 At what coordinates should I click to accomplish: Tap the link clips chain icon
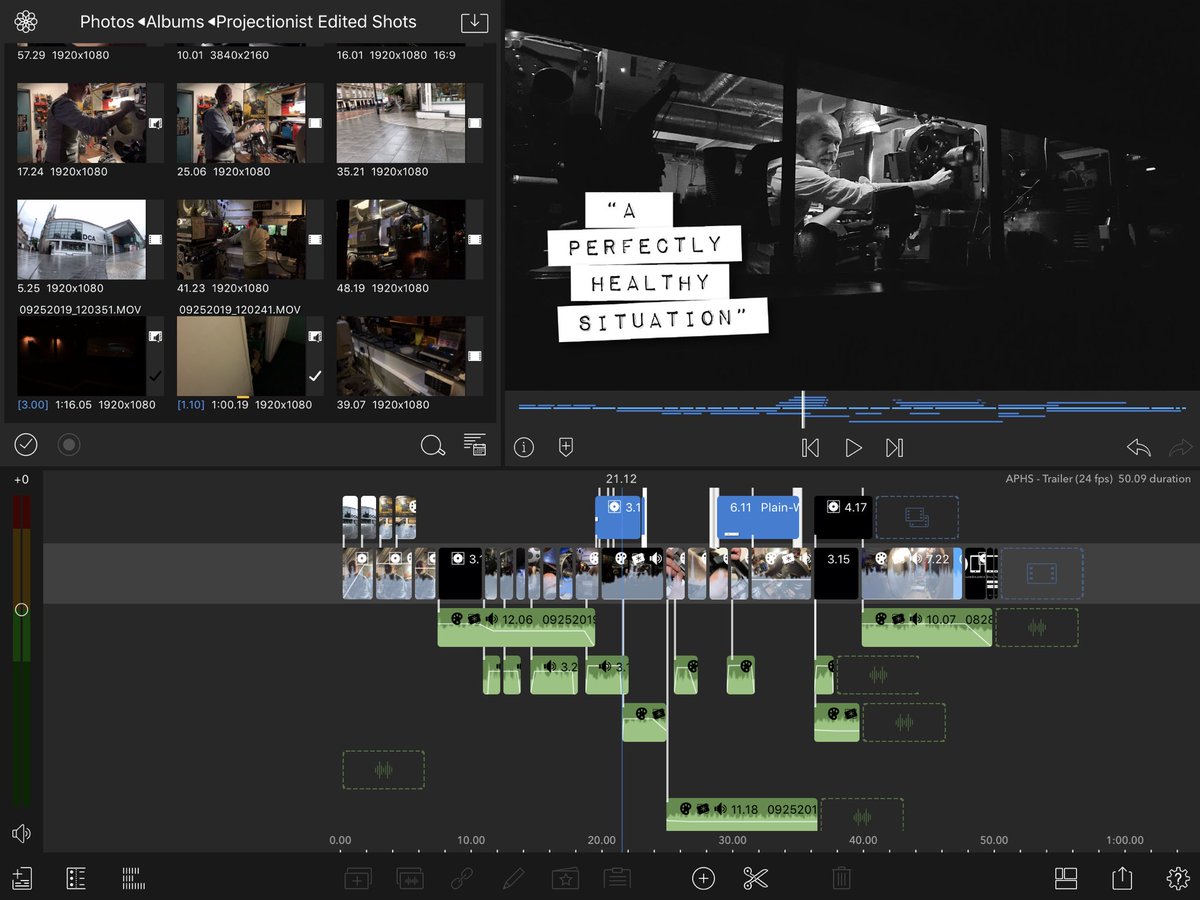(x=461, y=879)
